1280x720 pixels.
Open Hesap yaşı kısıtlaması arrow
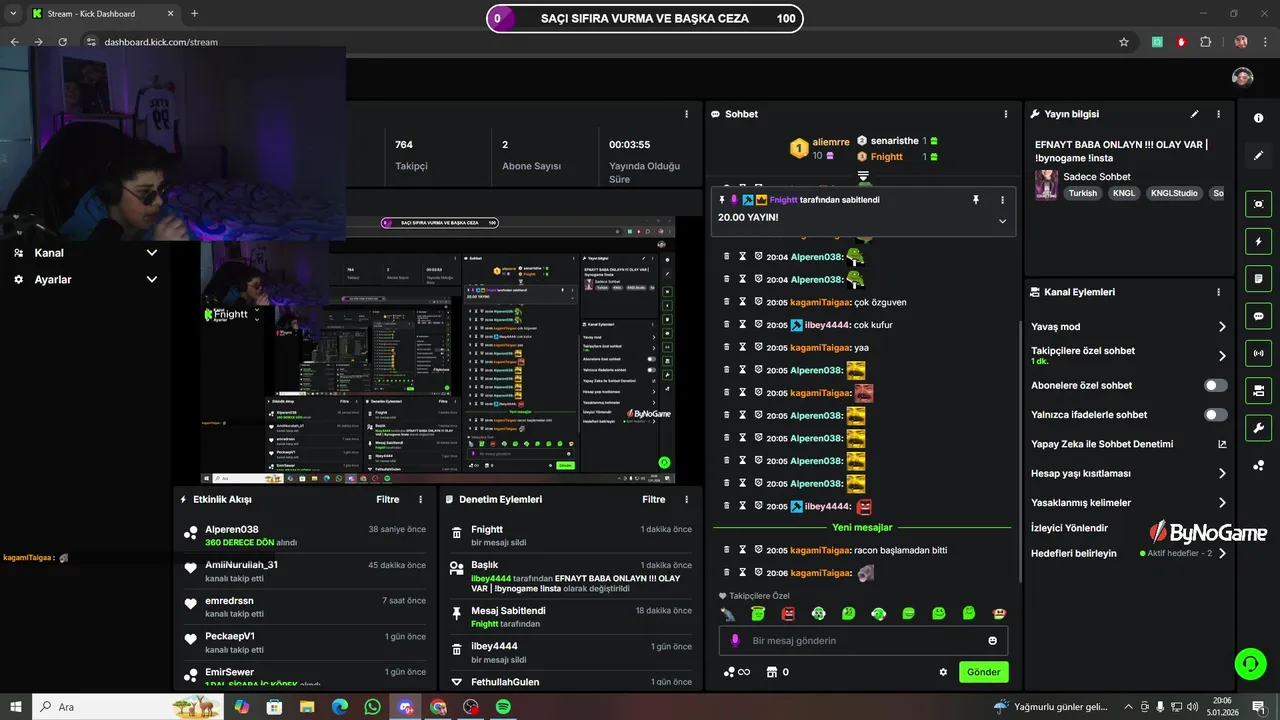pyautogui.click(x=1222, y=473)
